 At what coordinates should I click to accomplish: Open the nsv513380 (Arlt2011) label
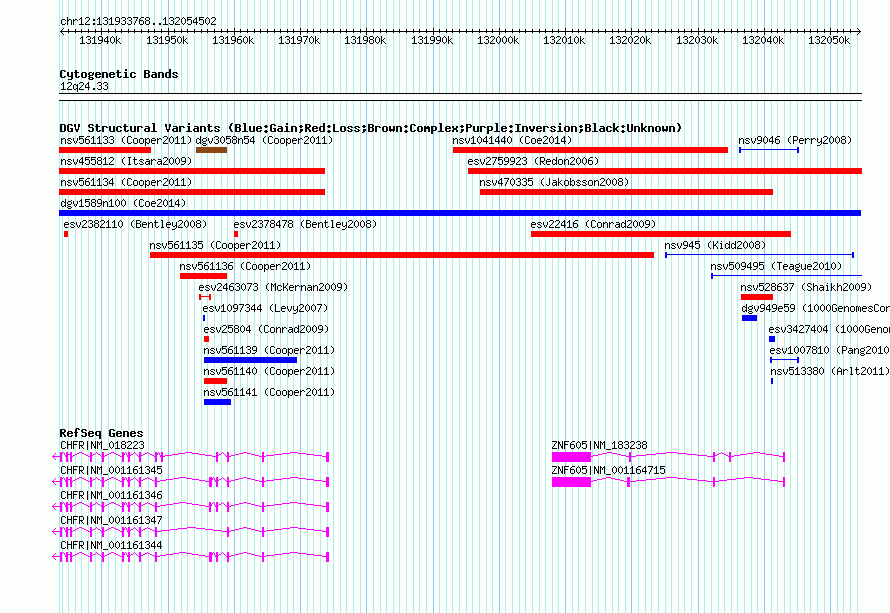pos(830,371)
